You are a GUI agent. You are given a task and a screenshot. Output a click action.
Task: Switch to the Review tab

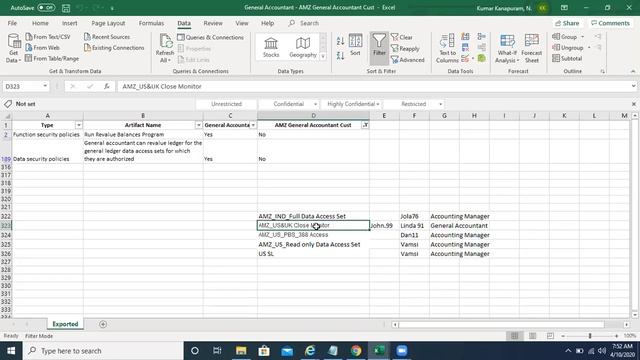[x=213, y=23]
